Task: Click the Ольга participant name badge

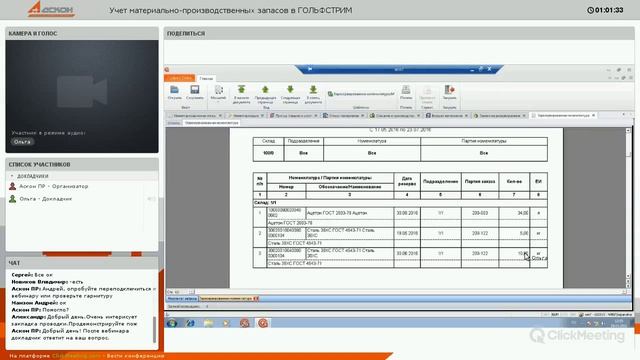Action: pyautogui.click(x=22, y=142)
